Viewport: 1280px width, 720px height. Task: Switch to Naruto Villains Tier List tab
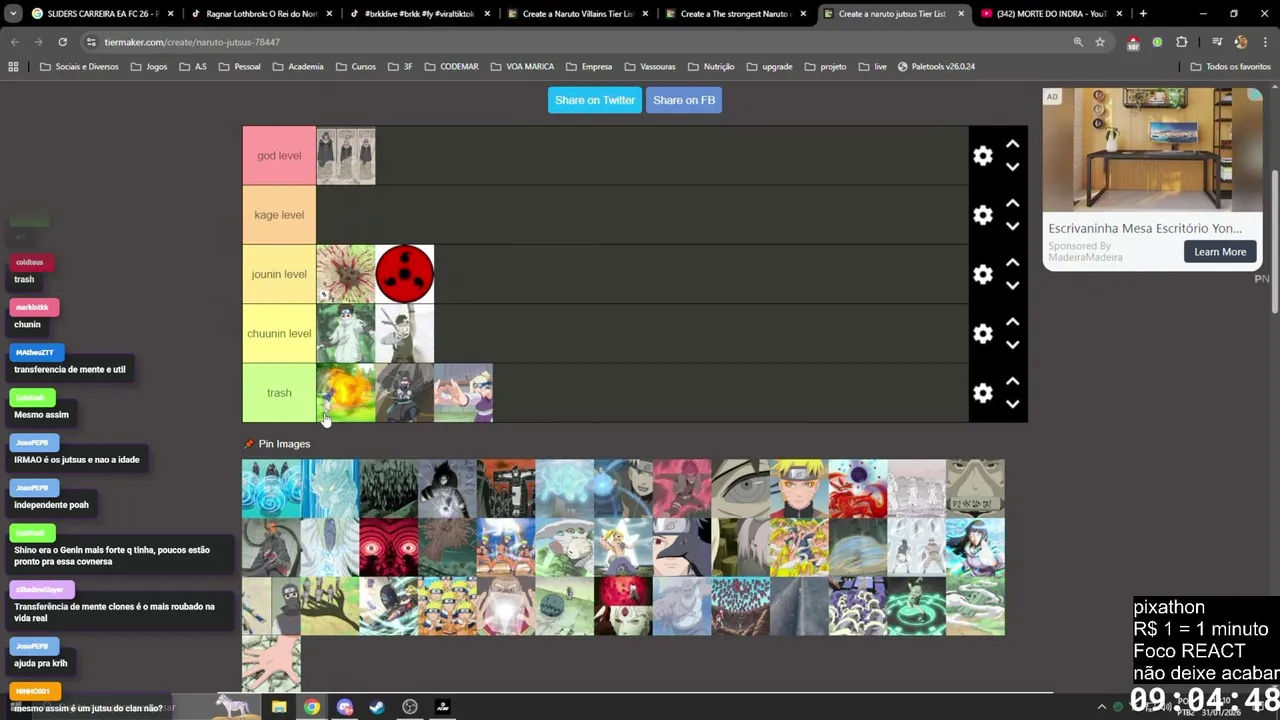[577, 14]
